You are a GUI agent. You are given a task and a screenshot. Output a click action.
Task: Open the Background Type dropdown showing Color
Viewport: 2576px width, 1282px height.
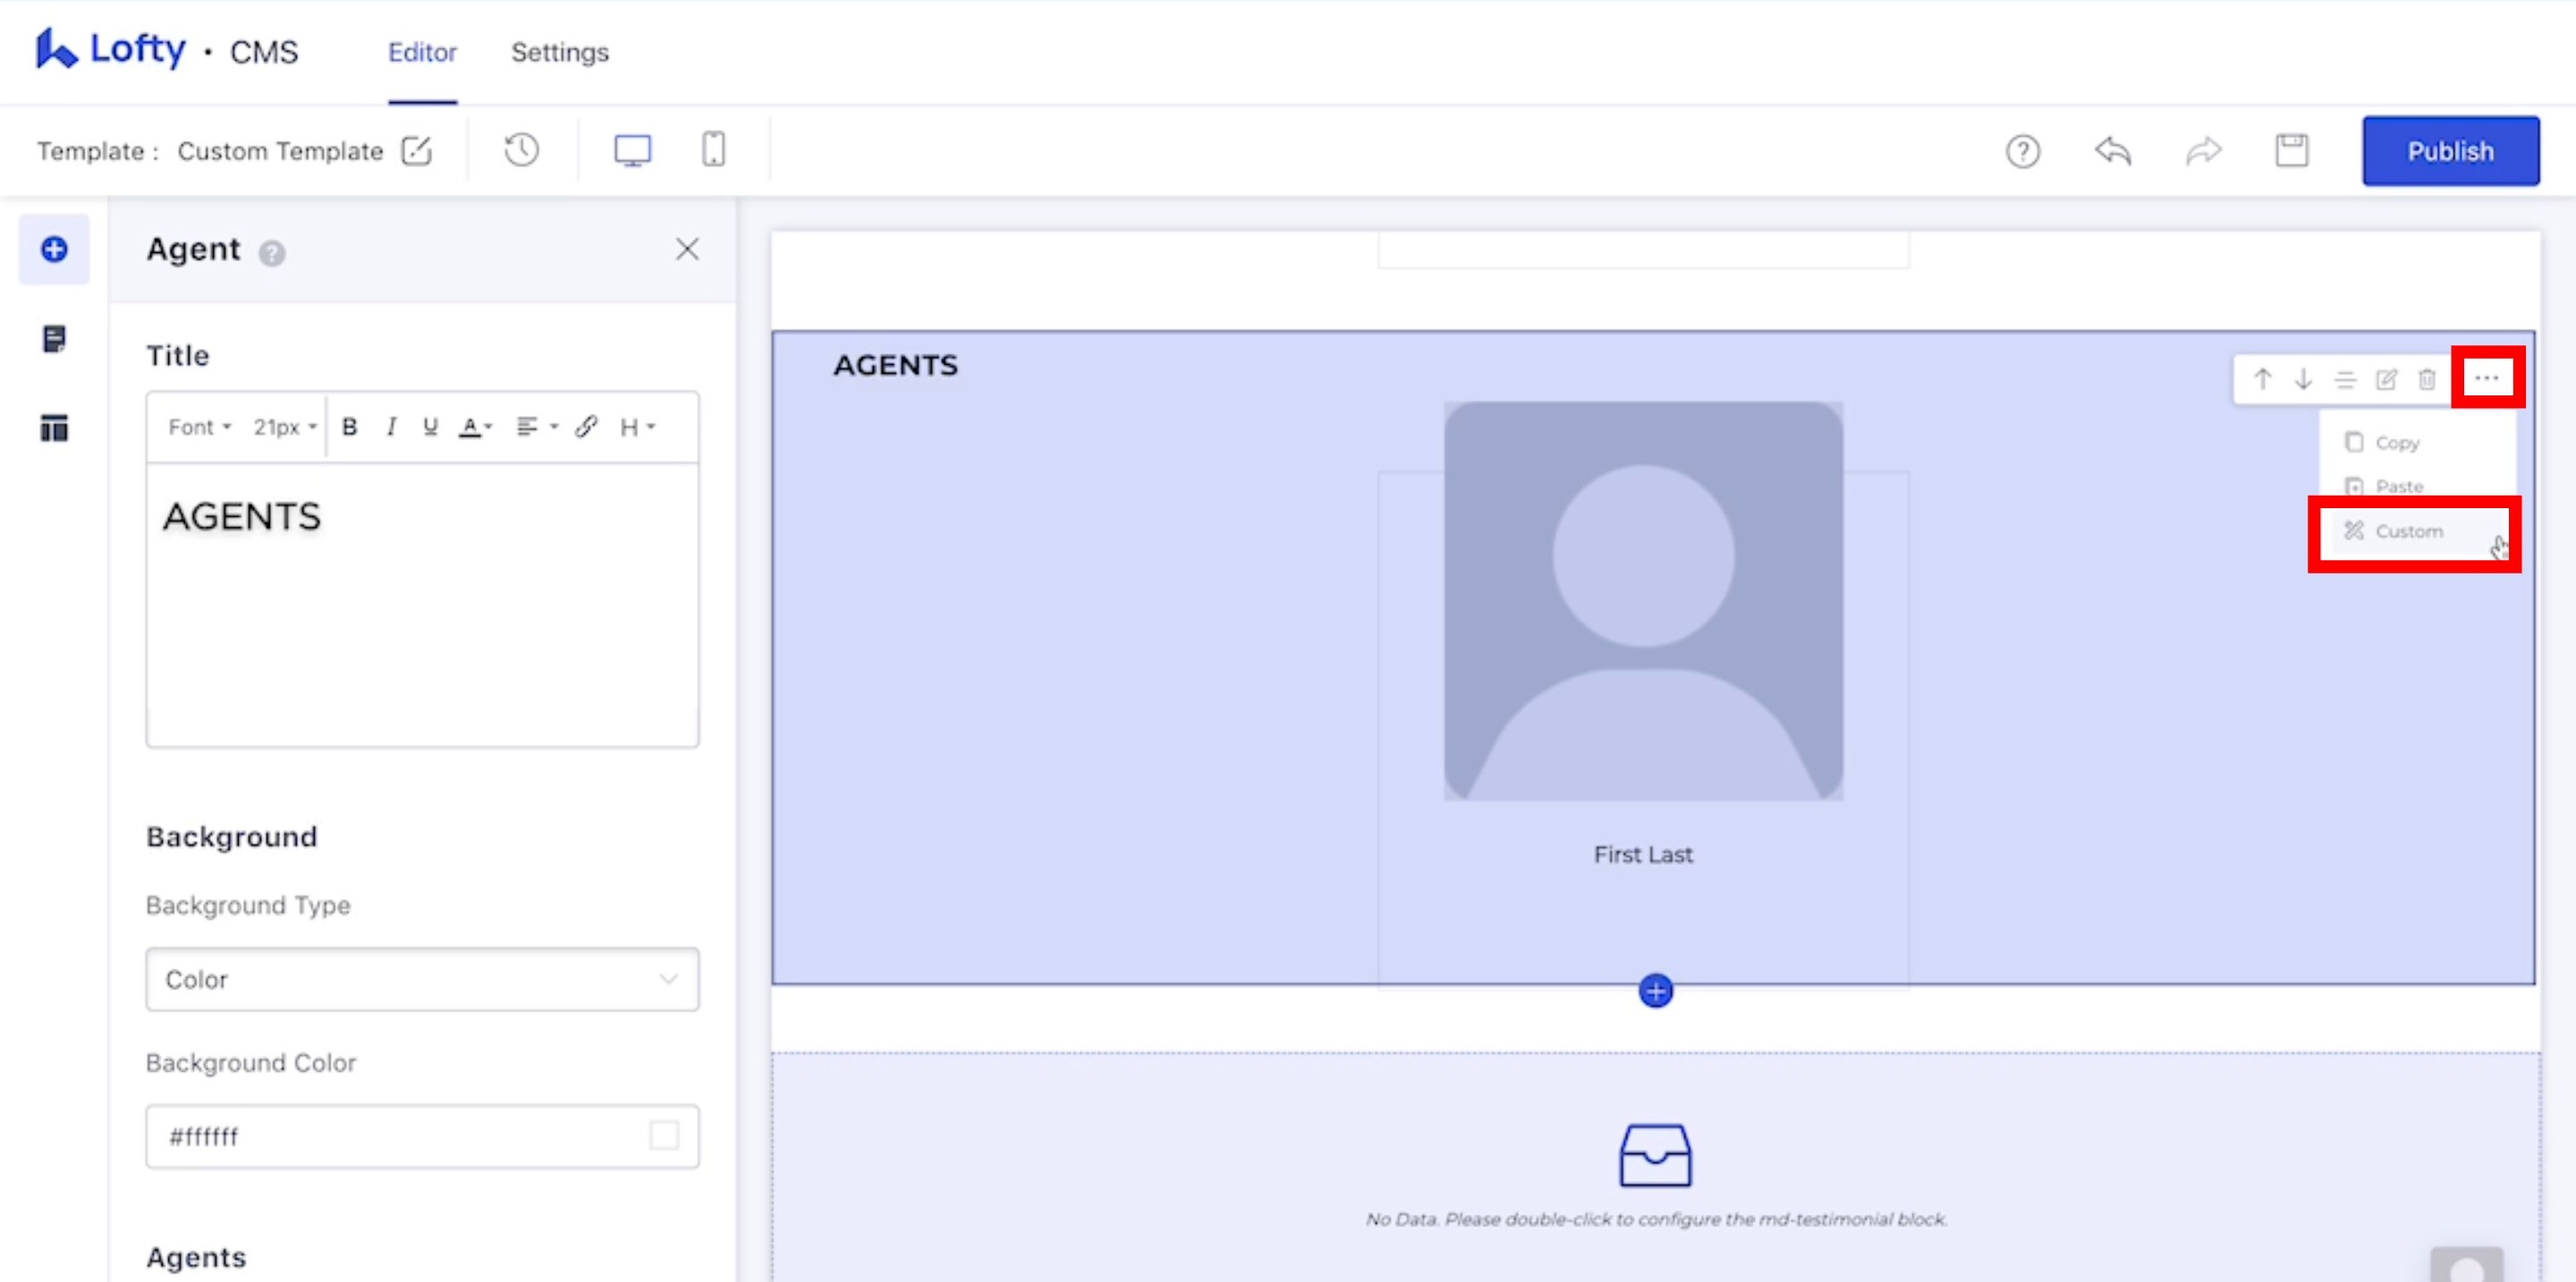point(421,980)
